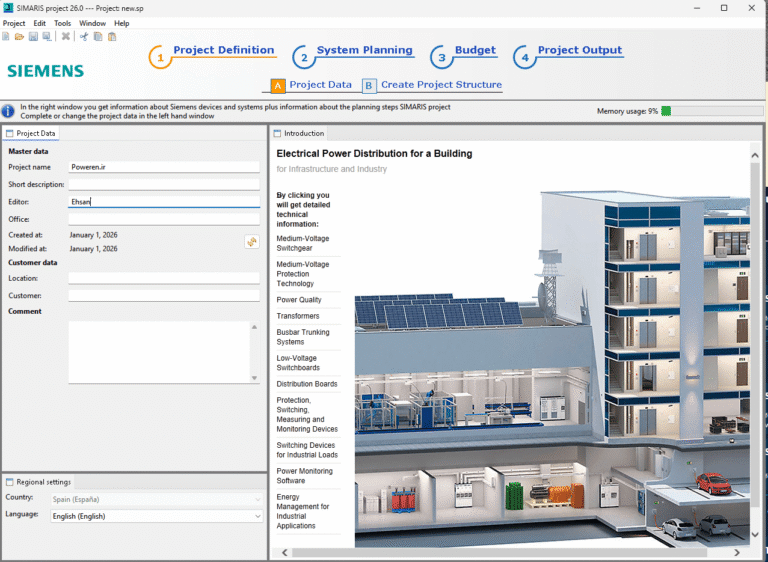Select the Project Data panel tab
Image resolution: width=768 pixels, height=562 pixels.
(x=30, y=133)
